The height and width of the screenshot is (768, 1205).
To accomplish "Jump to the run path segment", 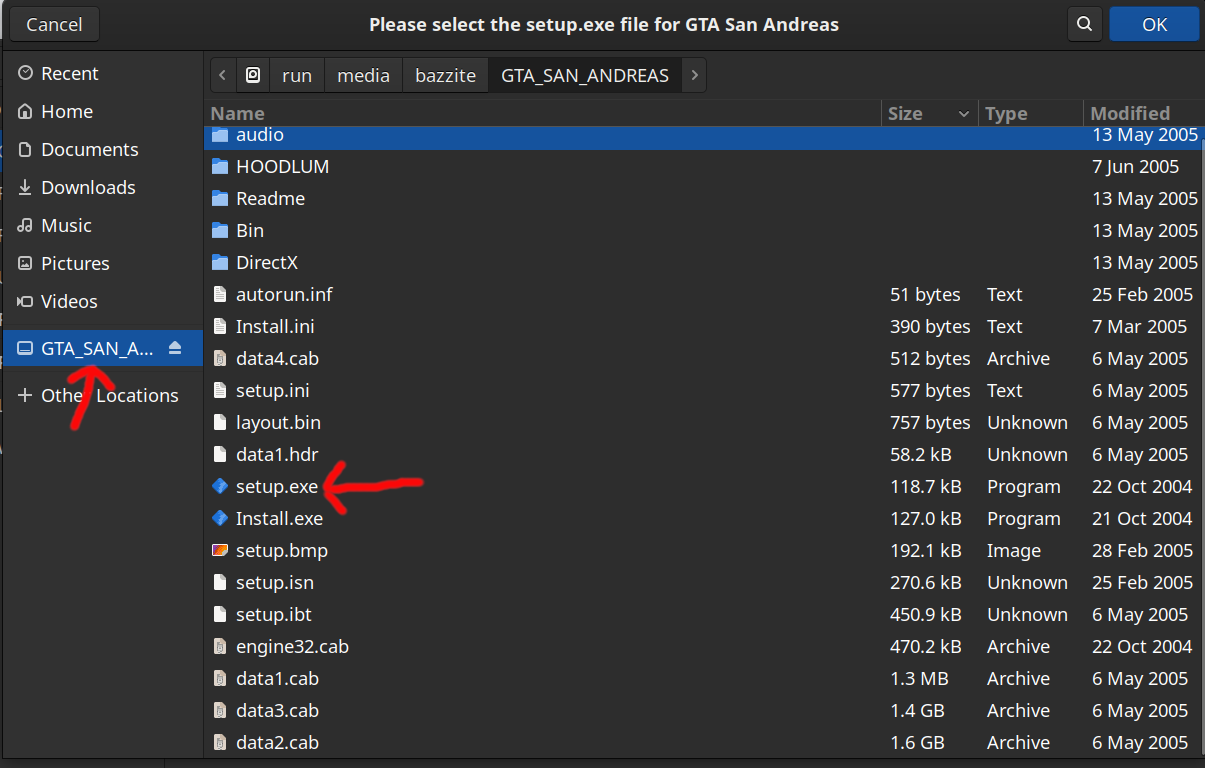I will tap(297, 75).
